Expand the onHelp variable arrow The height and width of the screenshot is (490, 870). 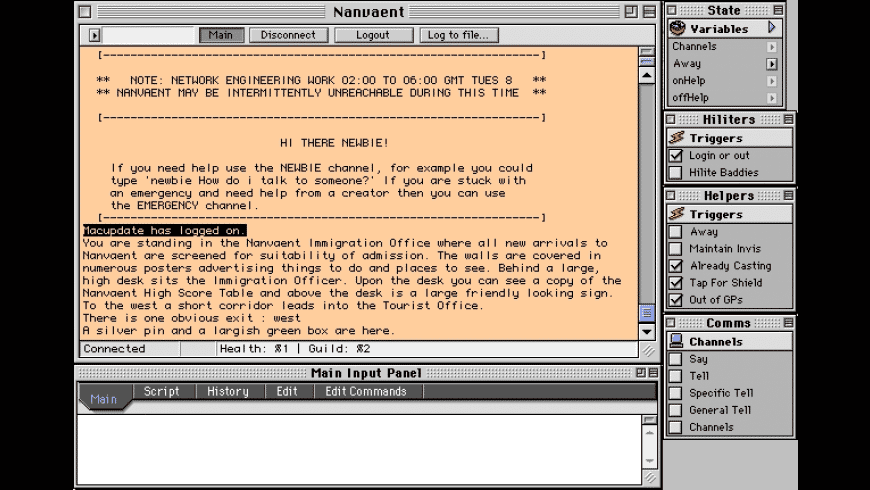772,81
